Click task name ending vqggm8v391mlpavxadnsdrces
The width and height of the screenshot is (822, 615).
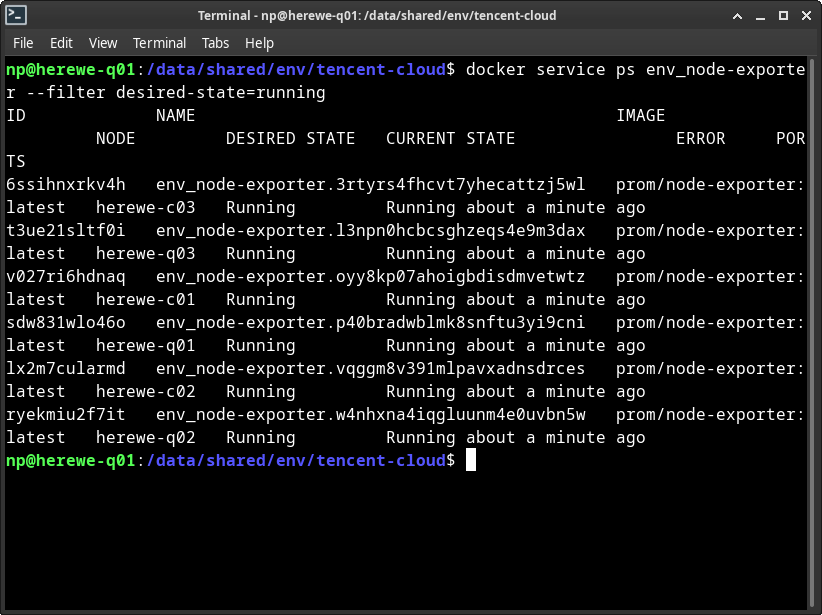(371, 369)
